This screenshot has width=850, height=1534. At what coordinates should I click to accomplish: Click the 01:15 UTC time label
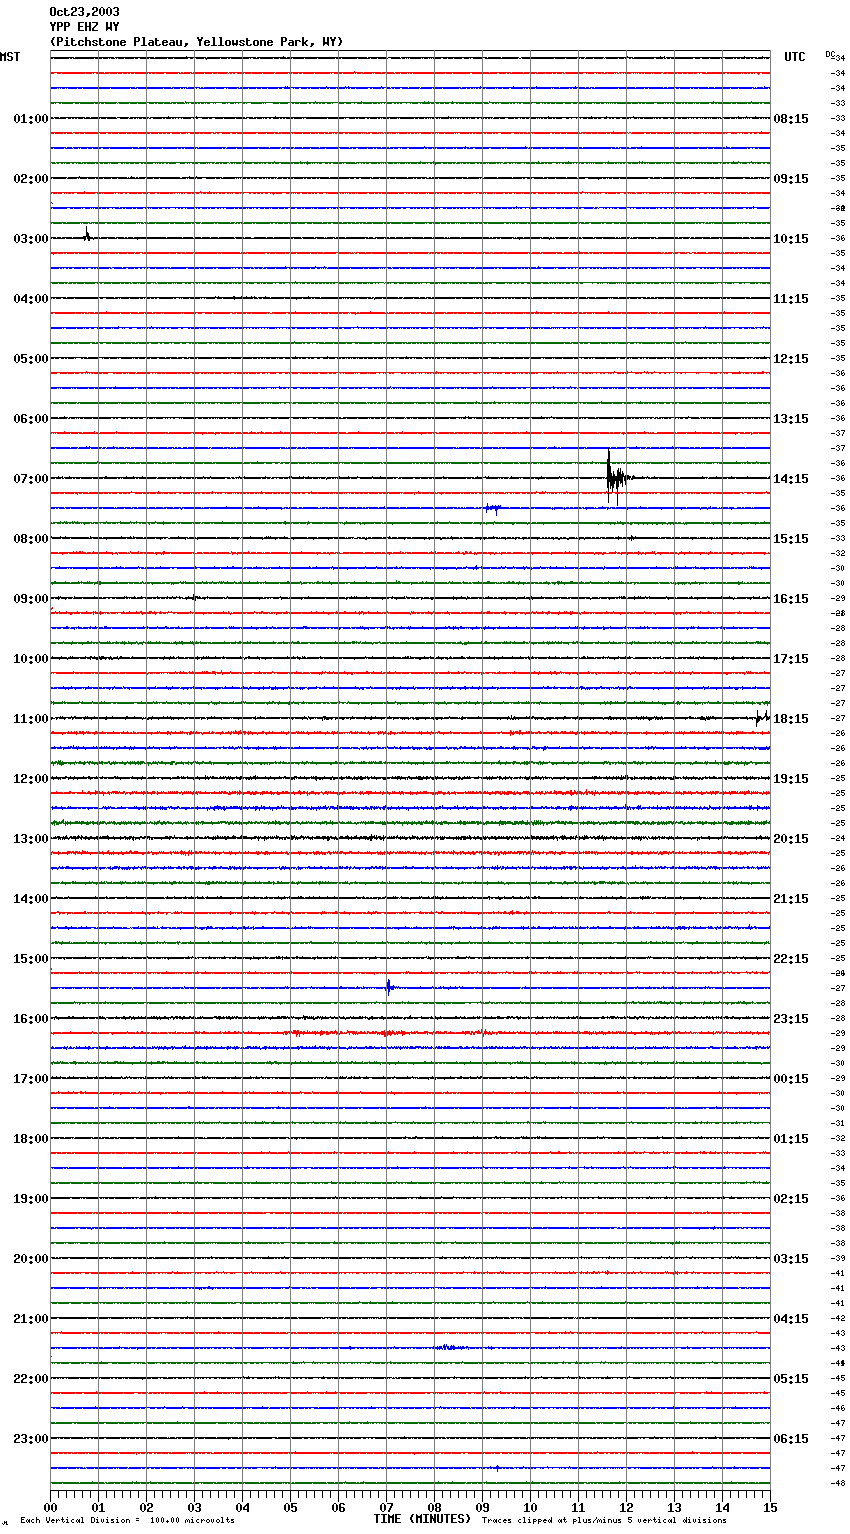[791, 1139]
